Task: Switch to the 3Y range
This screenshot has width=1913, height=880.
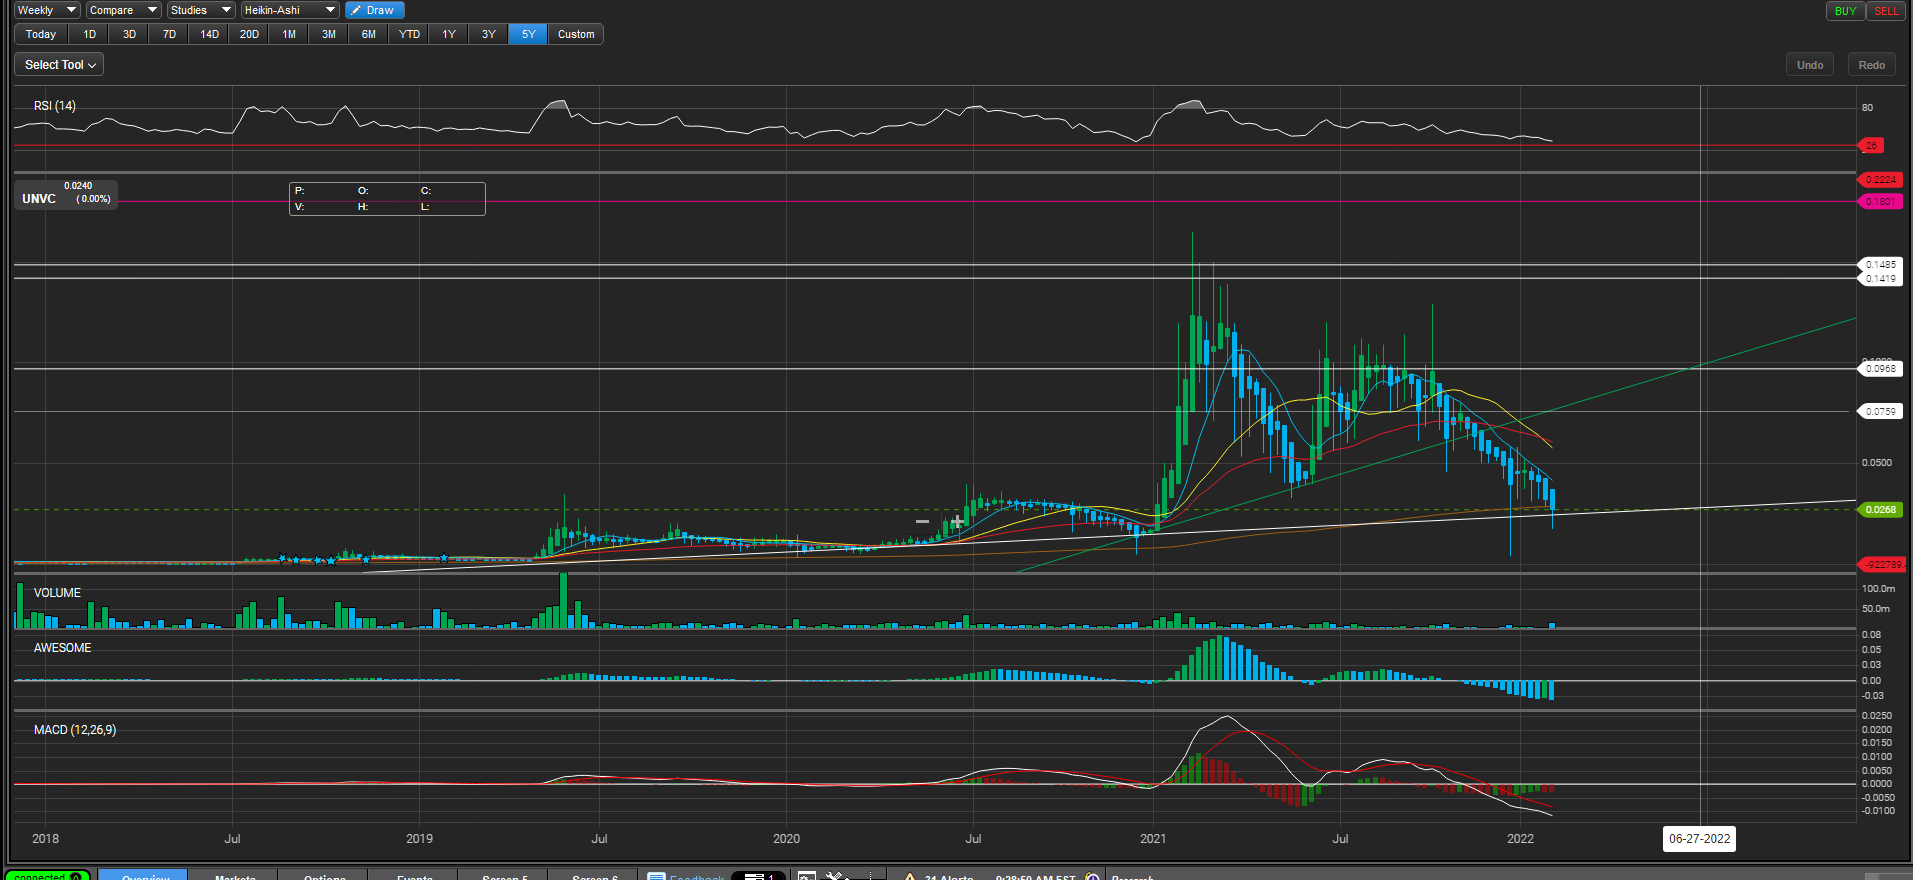Action: (489, 34)
